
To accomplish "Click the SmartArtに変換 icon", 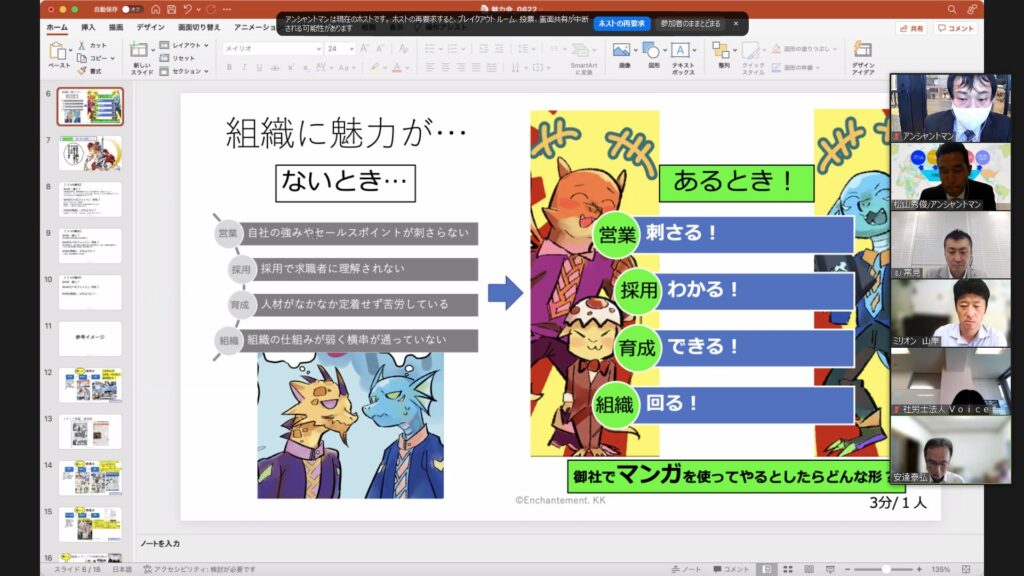I will click(x=580, y=50).
